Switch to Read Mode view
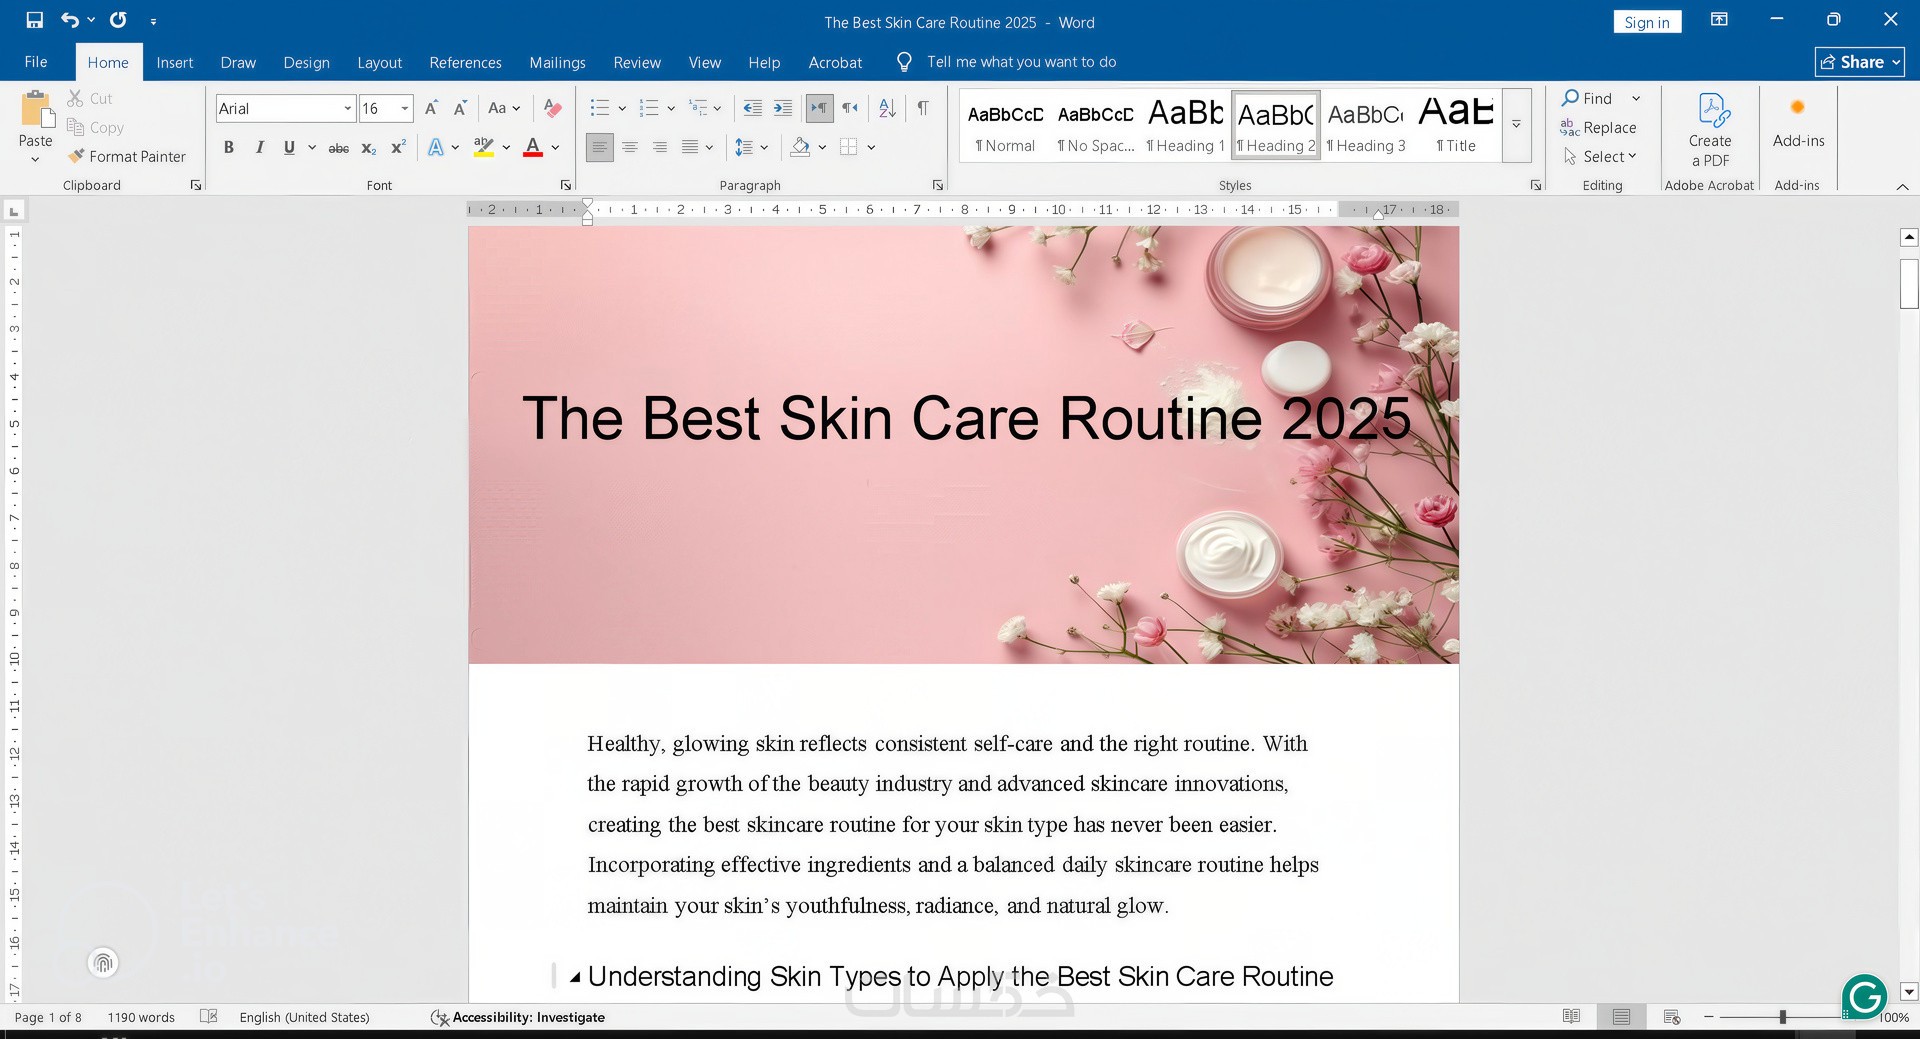This screenshot has height=1039, width=1920. 1572,1017
